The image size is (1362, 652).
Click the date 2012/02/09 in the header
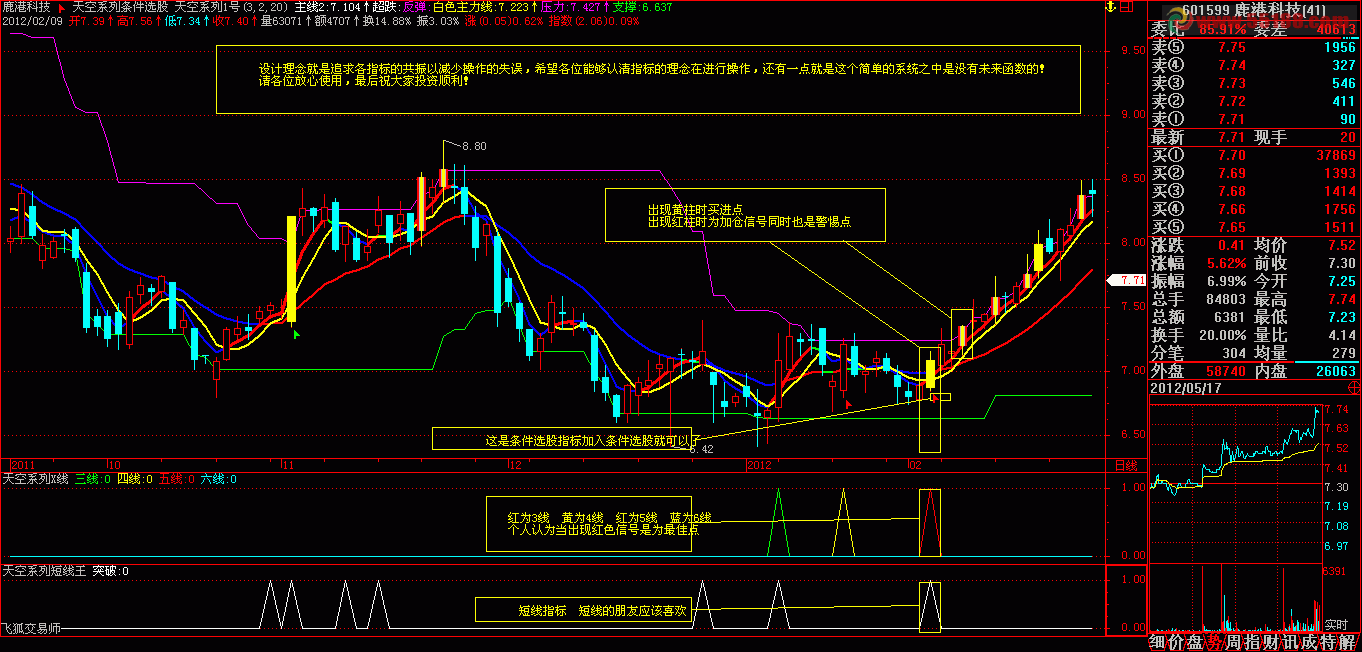tap(32, 19)
